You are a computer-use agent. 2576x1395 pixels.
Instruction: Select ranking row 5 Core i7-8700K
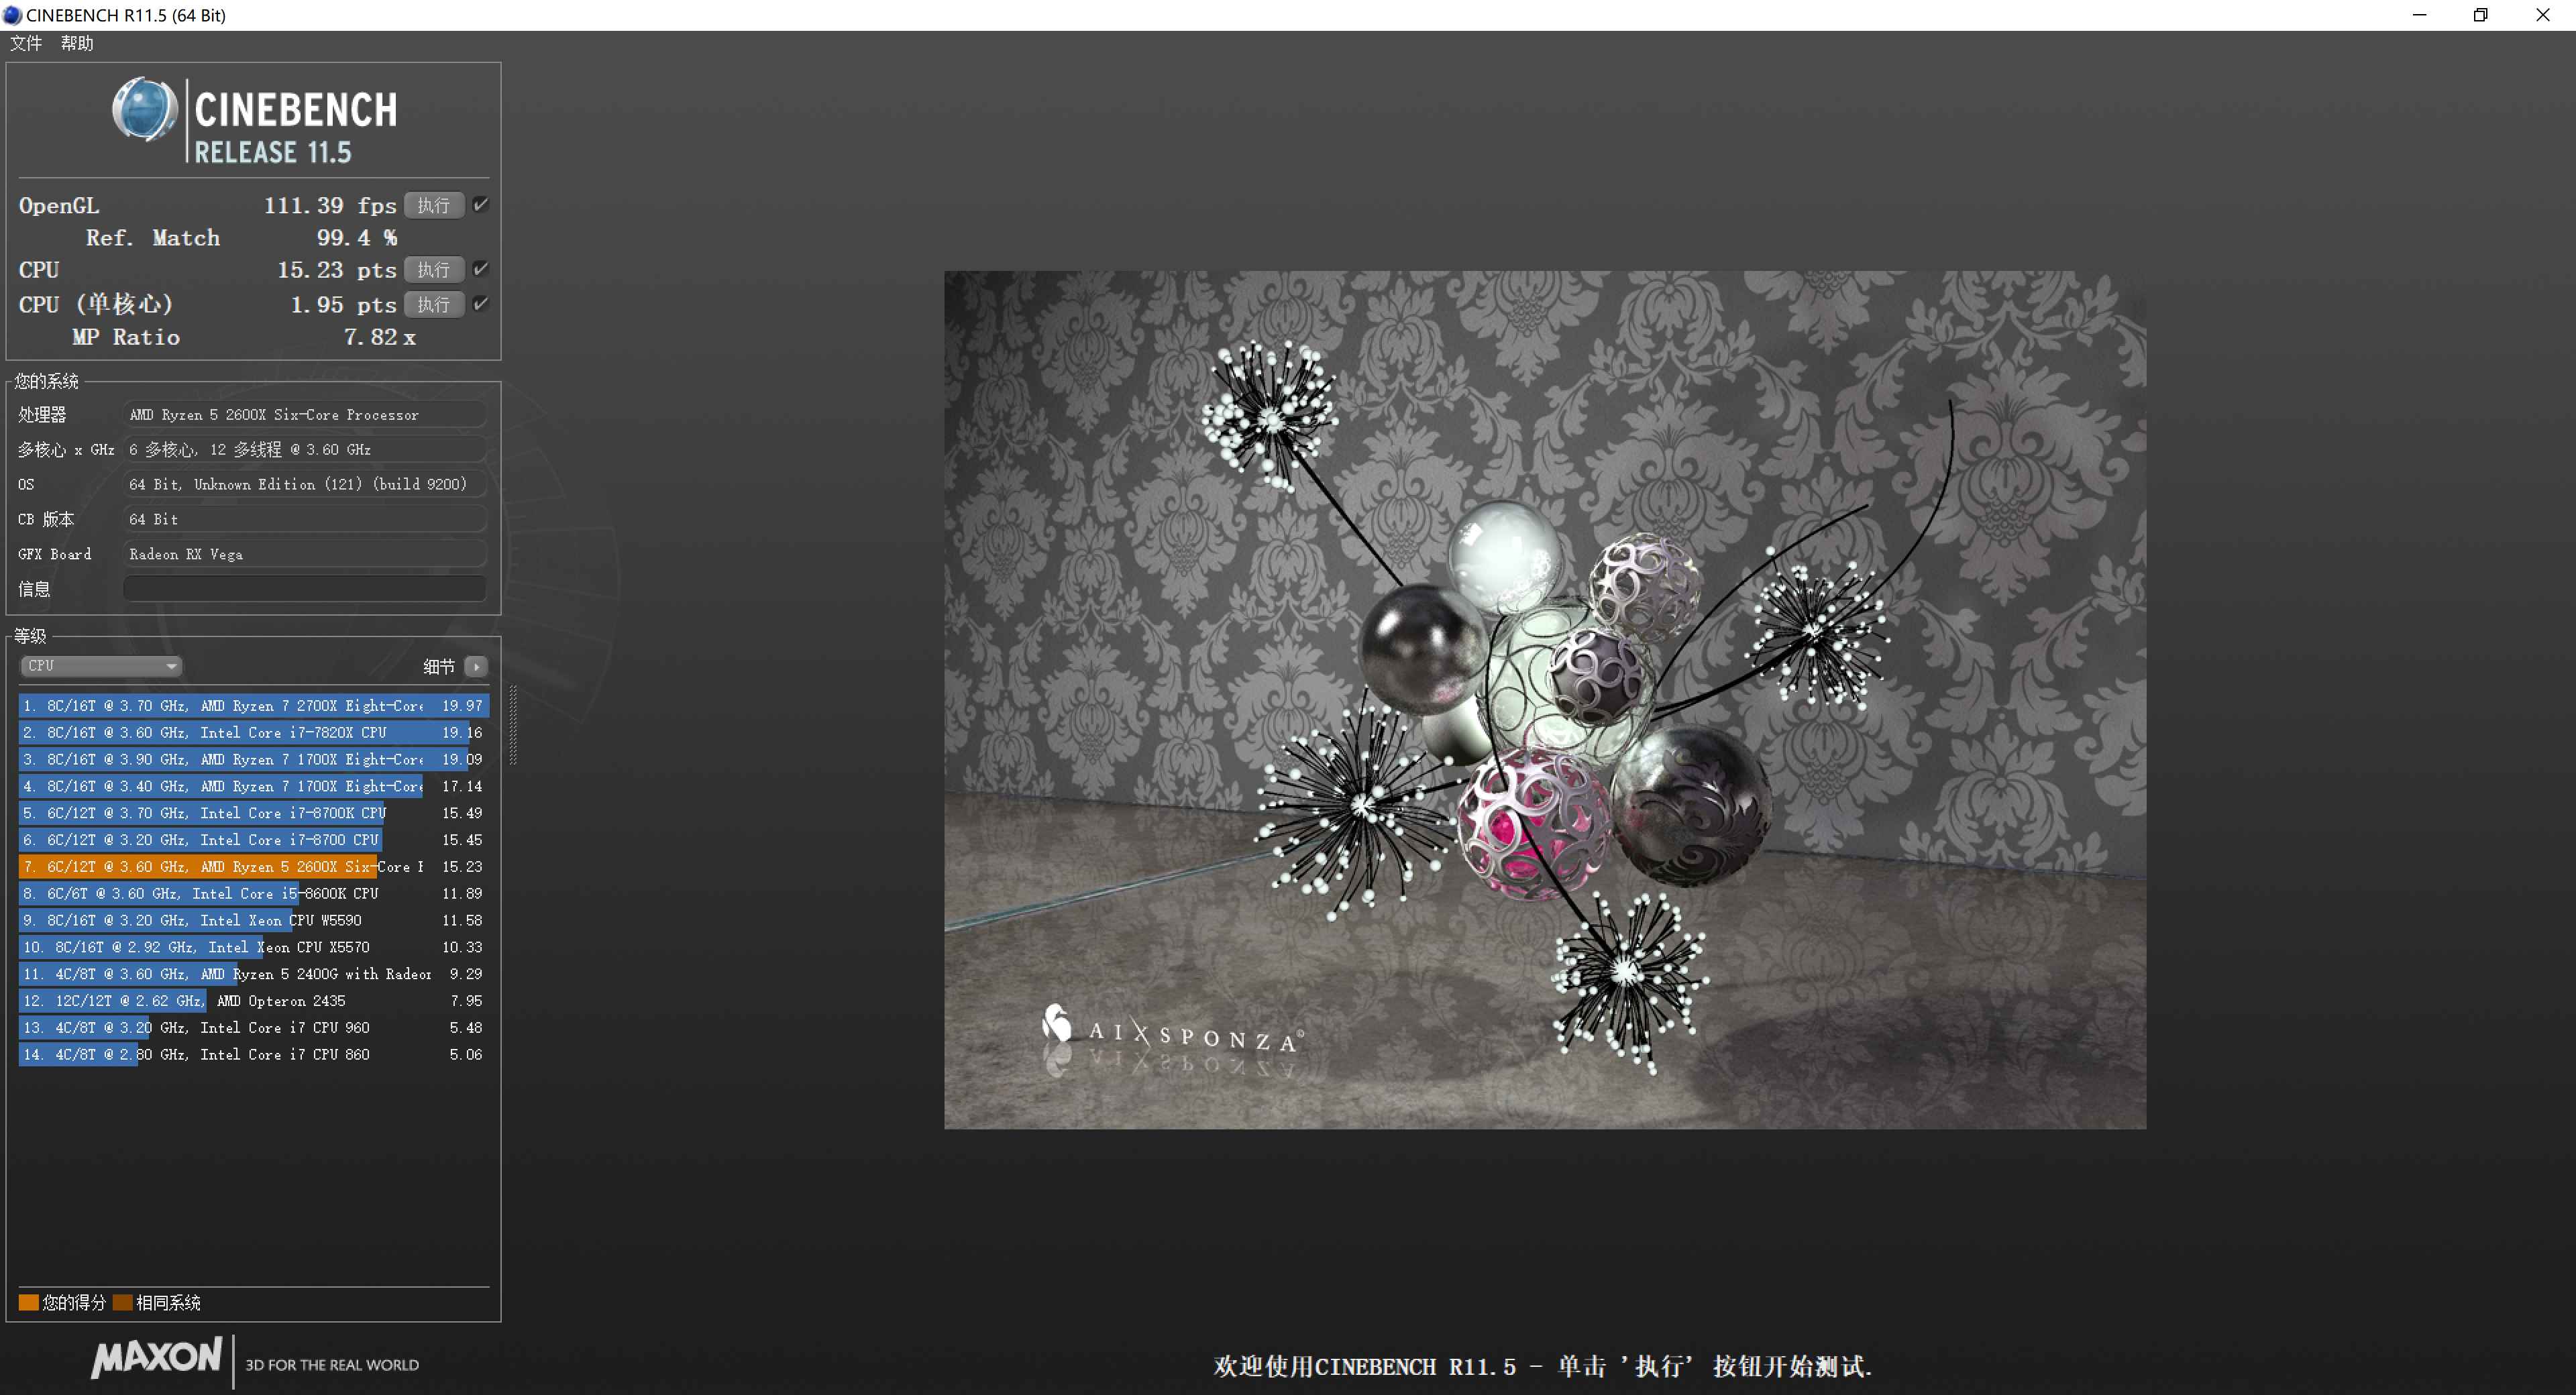[x=254, y=813]
